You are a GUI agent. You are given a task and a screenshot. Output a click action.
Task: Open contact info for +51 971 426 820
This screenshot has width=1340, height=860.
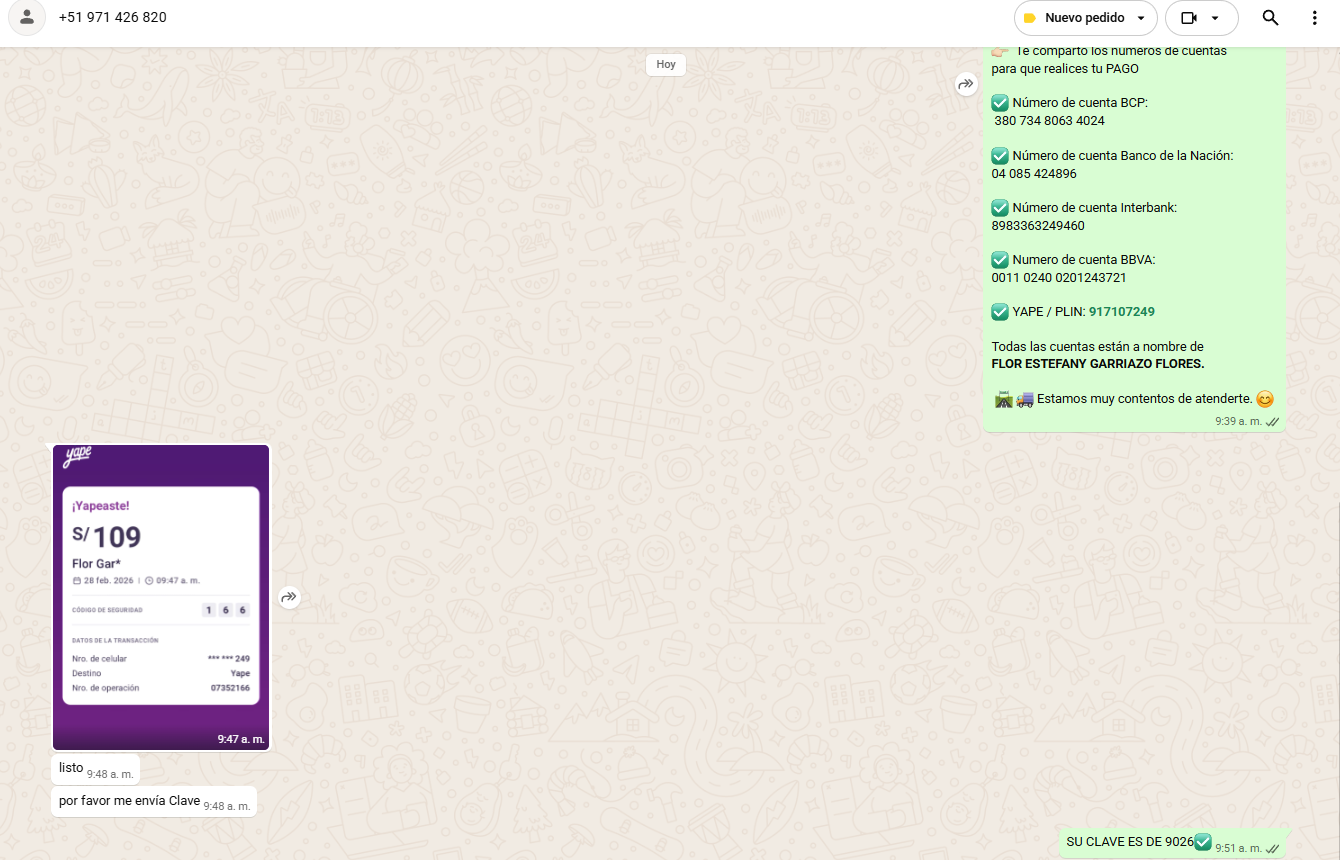coord(113,18)
